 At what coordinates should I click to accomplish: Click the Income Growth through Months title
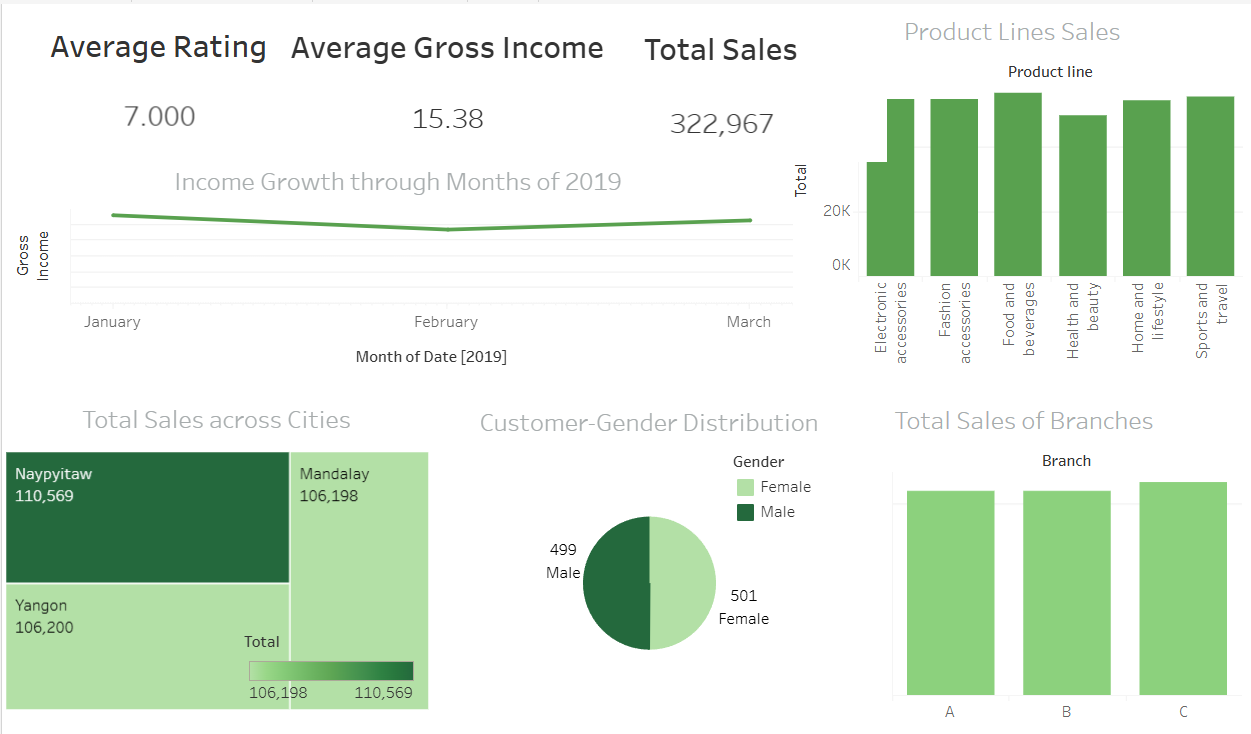398,182
